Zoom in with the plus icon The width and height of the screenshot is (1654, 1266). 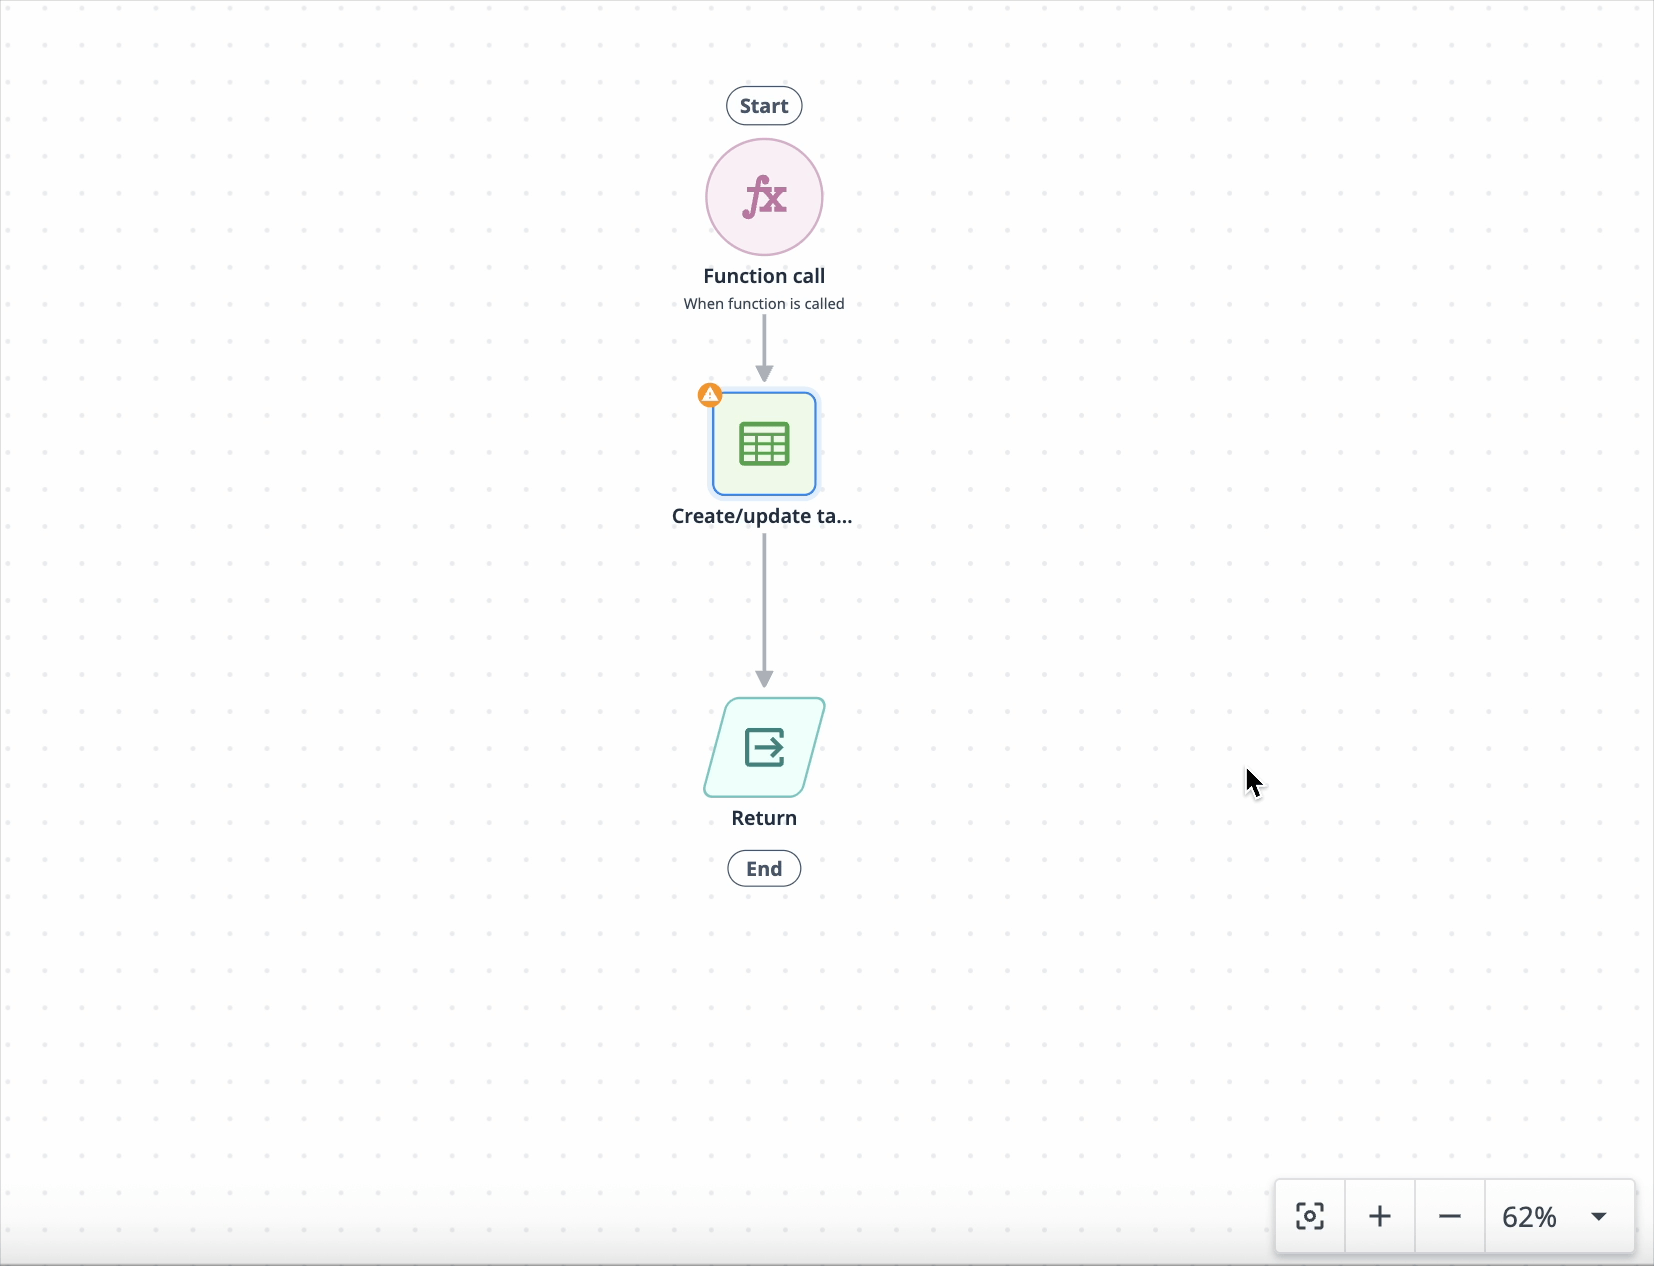(x=1380, y=1216)
